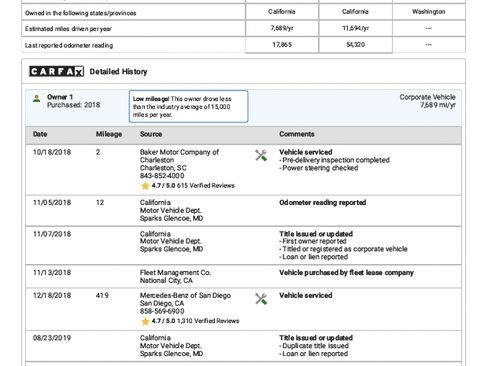
Task: Open Mercedes-Benz of San Diego link
Action: (185, 295)
